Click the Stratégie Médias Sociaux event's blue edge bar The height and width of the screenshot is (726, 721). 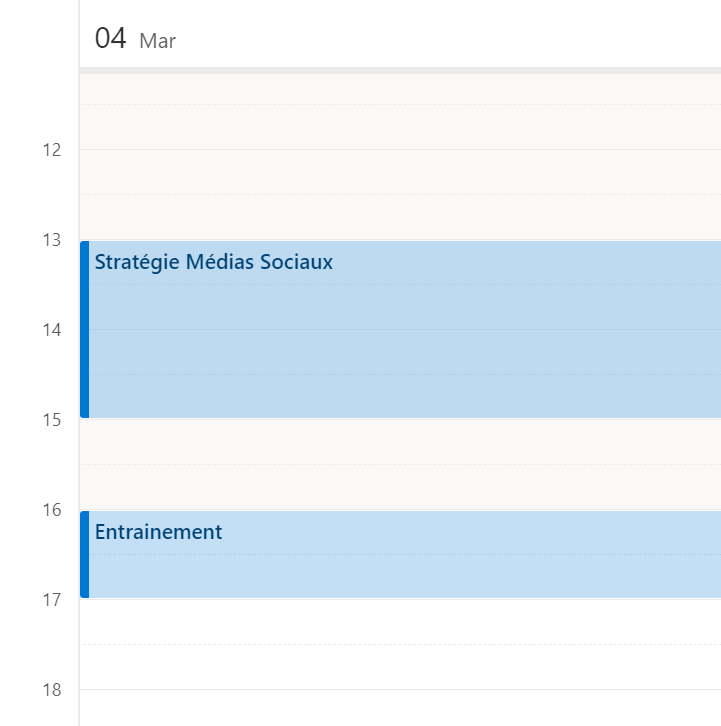(x=85, y=330)
